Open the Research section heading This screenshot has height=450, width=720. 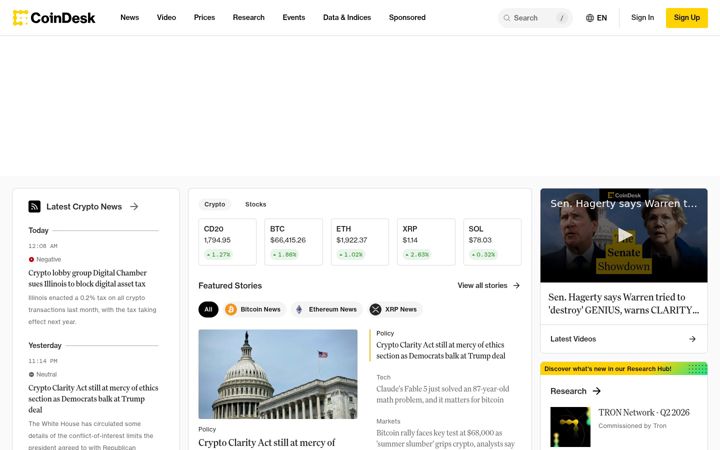tap(568, 391)
